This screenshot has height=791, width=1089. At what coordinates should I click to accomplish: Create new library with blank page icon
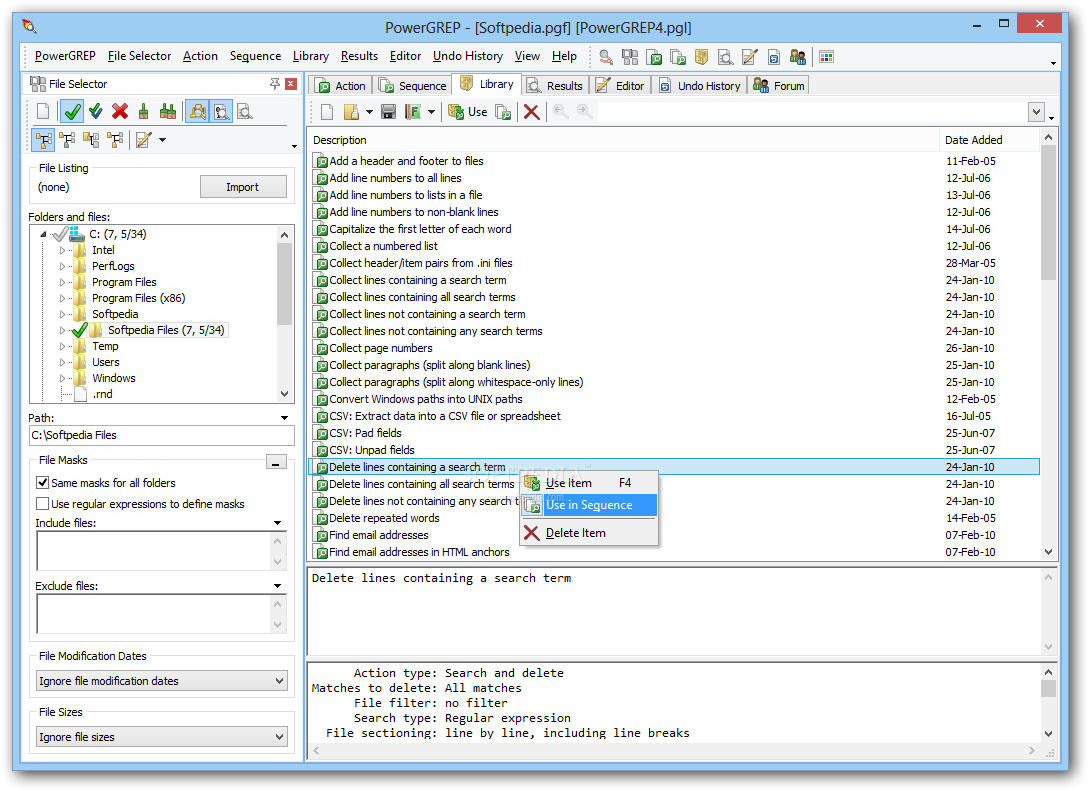(327, 112)
